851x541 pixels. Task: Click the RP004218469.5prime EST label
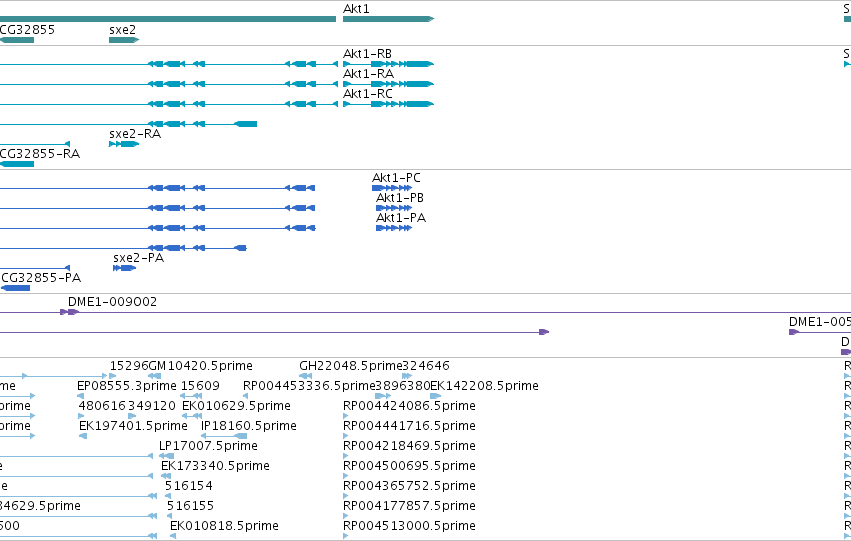coord(409,446)
